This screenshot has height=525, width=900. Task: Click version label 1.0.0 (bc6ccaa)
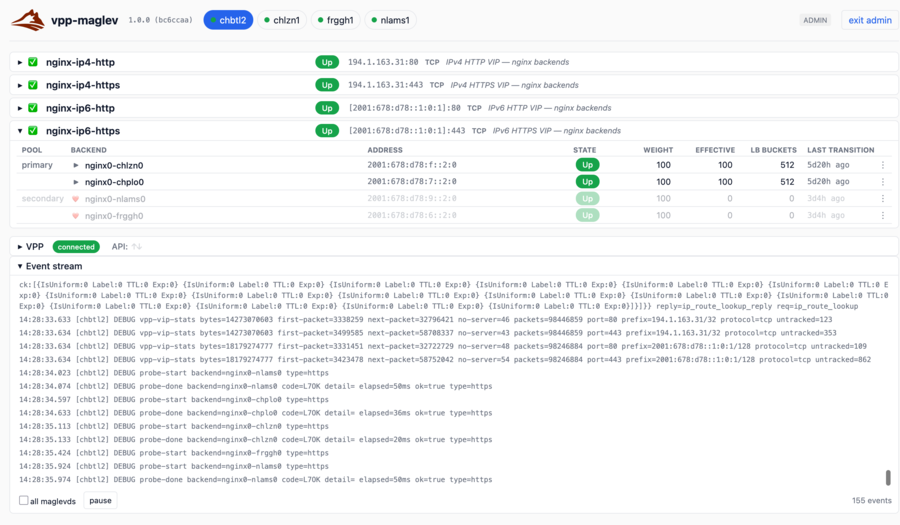click(x=160, y=20)
